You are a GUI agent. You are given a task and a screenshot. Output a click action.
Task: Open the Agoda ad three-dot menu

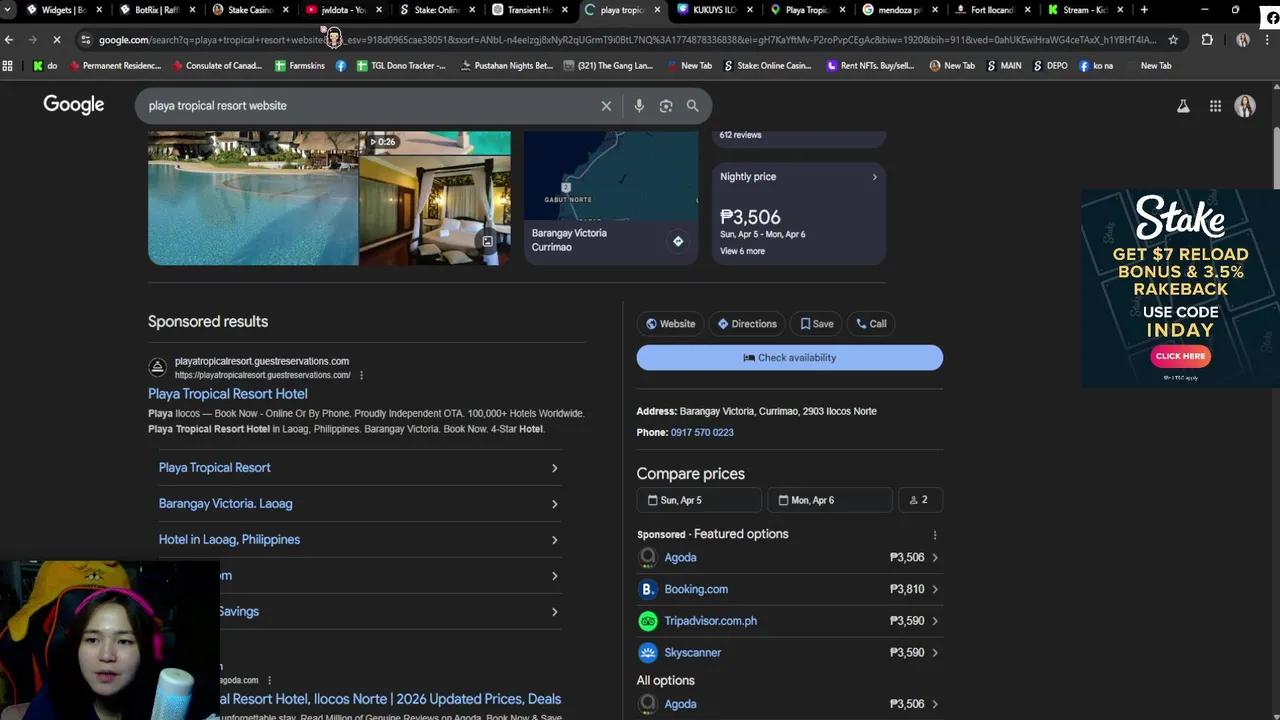(269, 680)
